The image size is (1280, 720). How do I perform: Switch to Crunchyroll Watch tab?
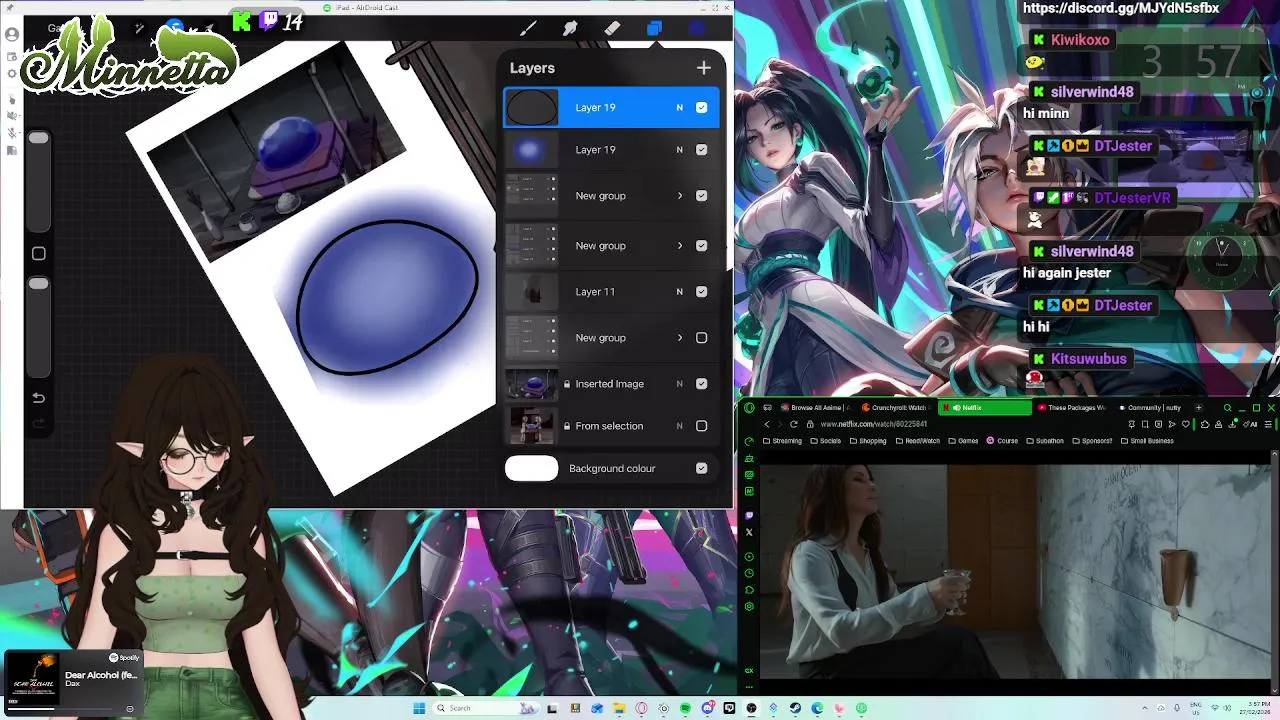(895, 408)
